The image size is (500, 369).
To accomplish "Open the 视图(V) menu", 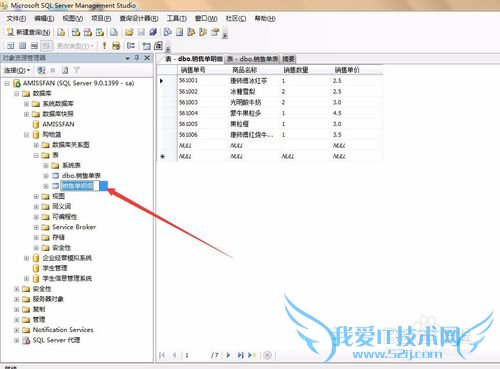I will click(x=73, y=18).
